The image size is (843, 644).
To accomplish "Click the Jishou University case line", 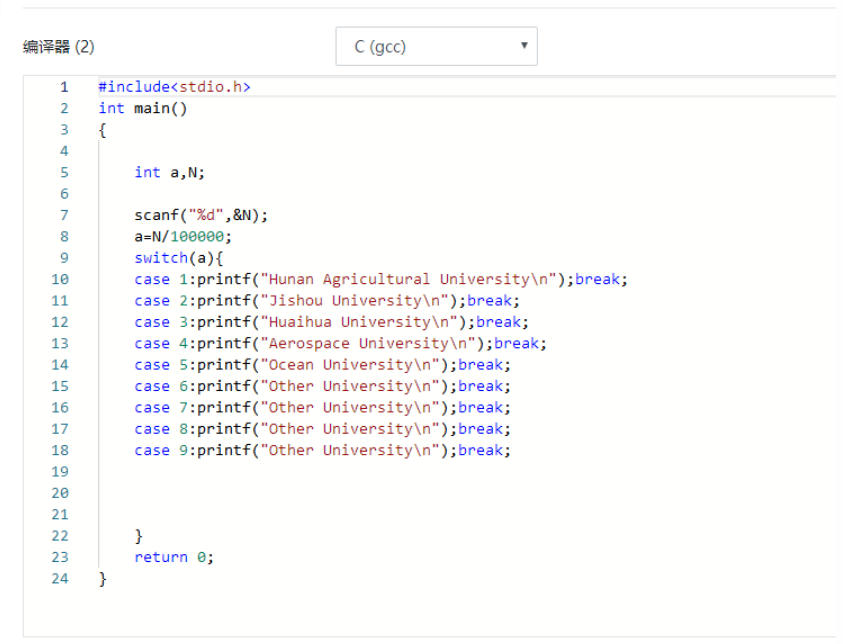I will tap(327, 300).
